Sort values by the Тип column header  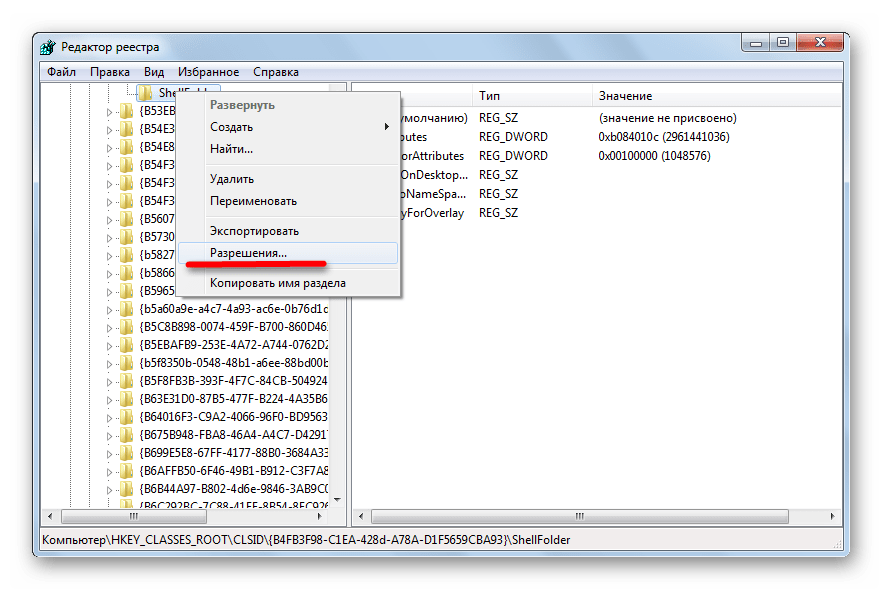point(490,96)
